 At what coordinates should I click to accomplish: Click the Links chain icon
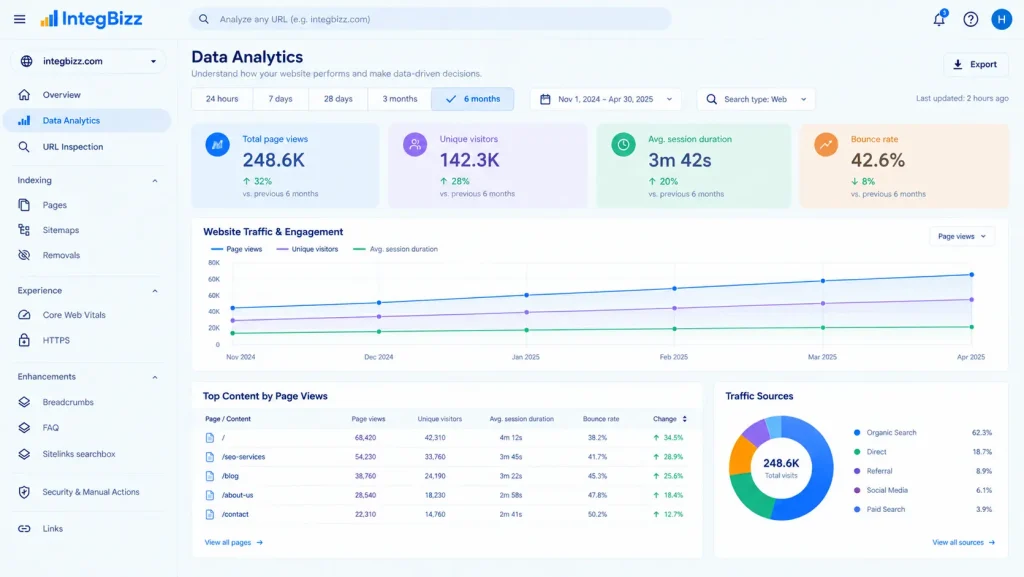coord(24,529)
